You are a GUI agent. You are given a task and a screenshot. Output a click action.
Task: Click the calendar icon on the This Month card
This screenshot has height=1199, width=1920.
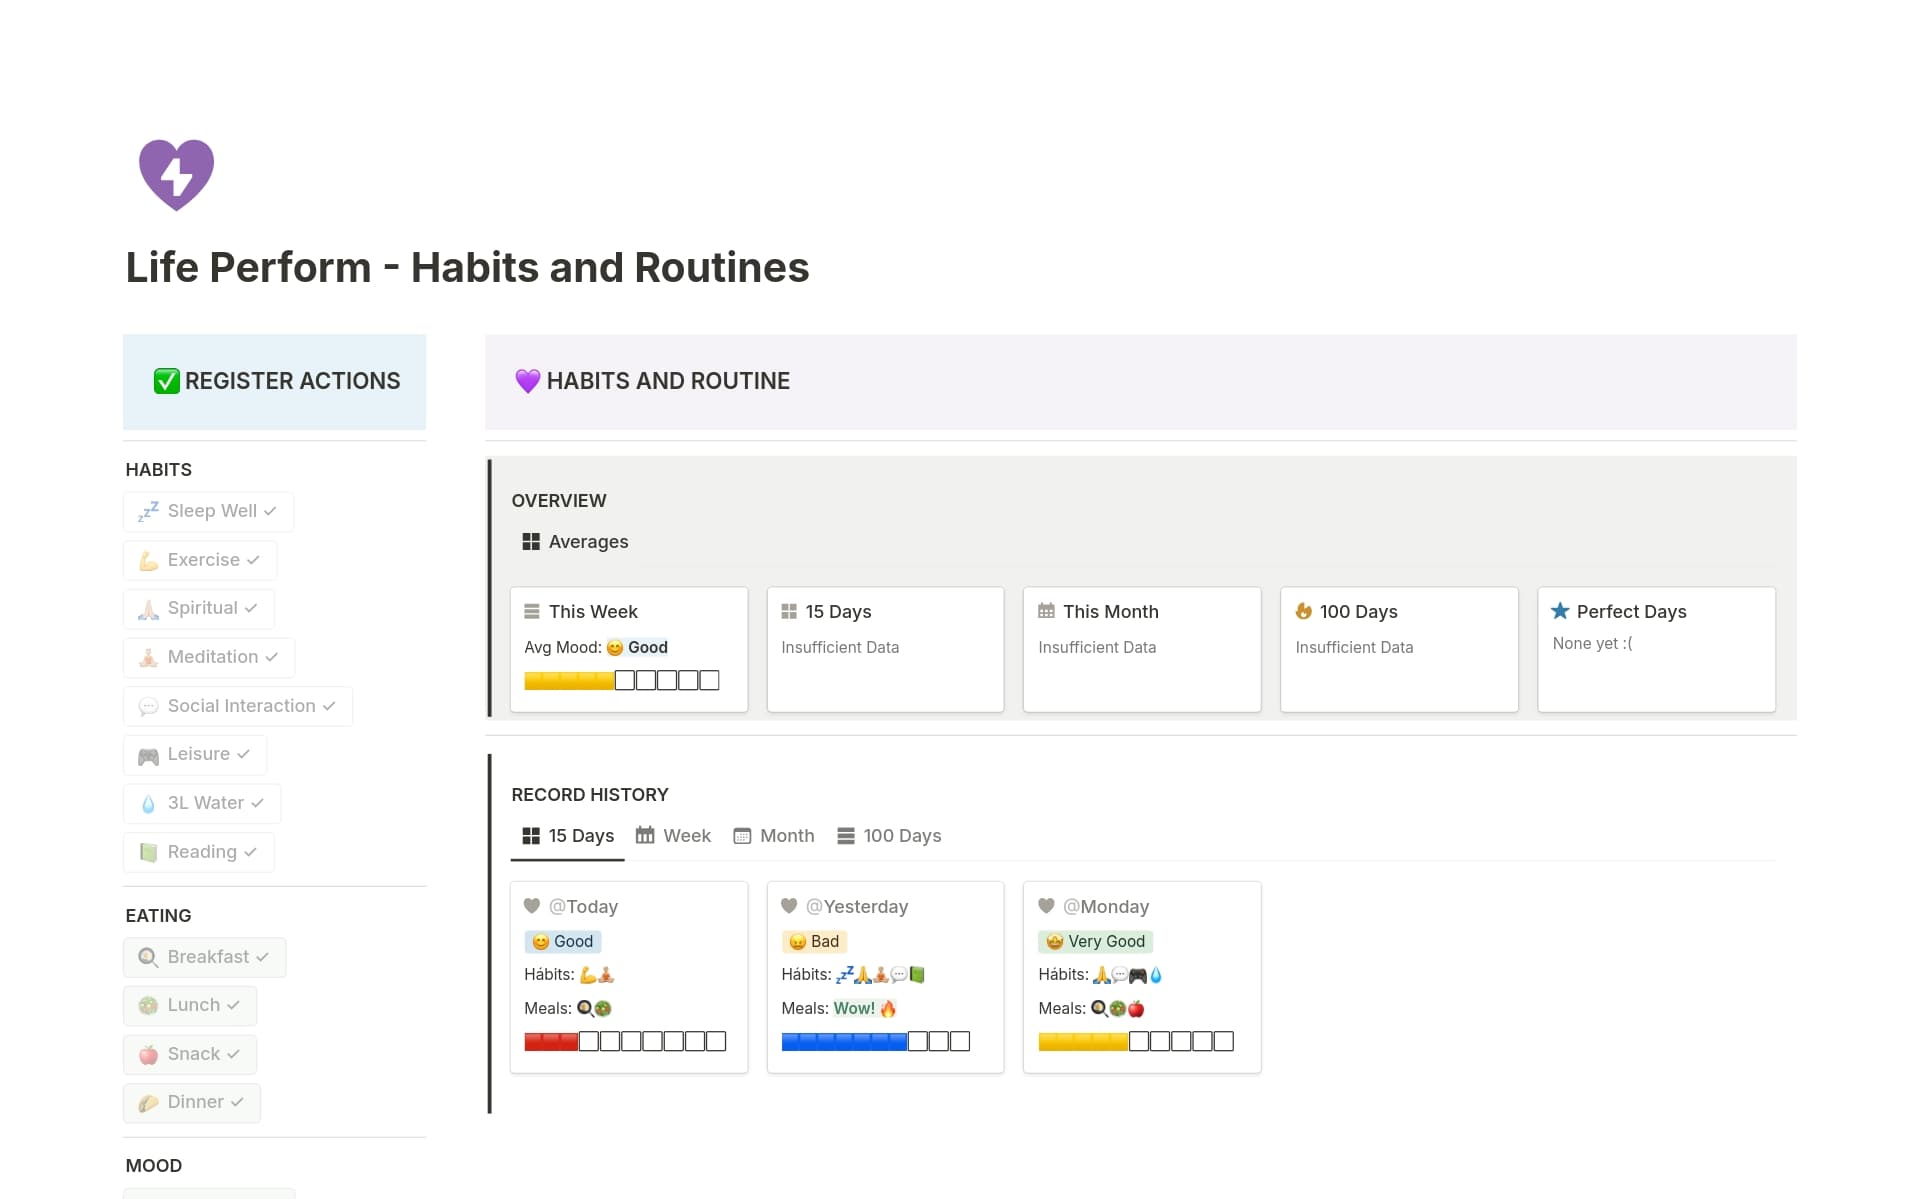pyautogui.click(x=1046, y=610)
